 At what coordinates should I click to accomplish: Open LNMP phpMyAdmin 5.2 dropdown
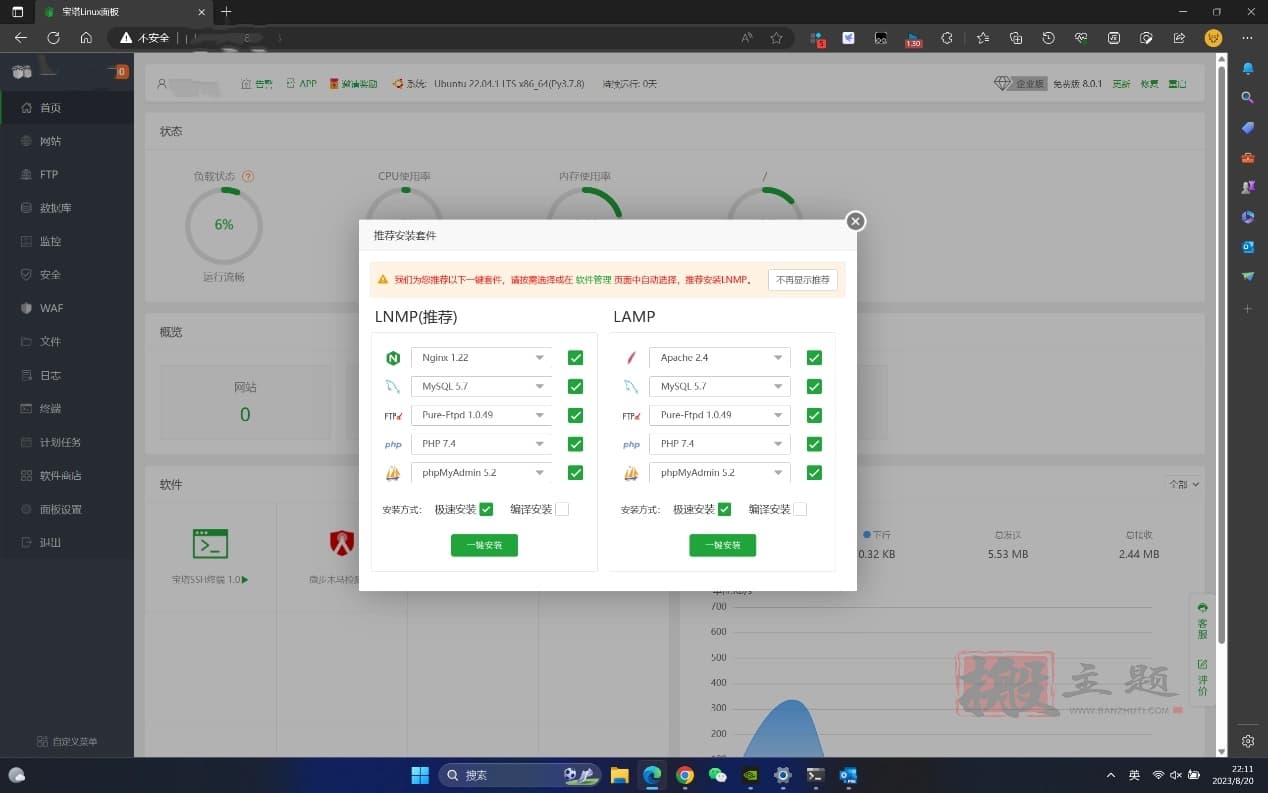[x=481, y=472]
